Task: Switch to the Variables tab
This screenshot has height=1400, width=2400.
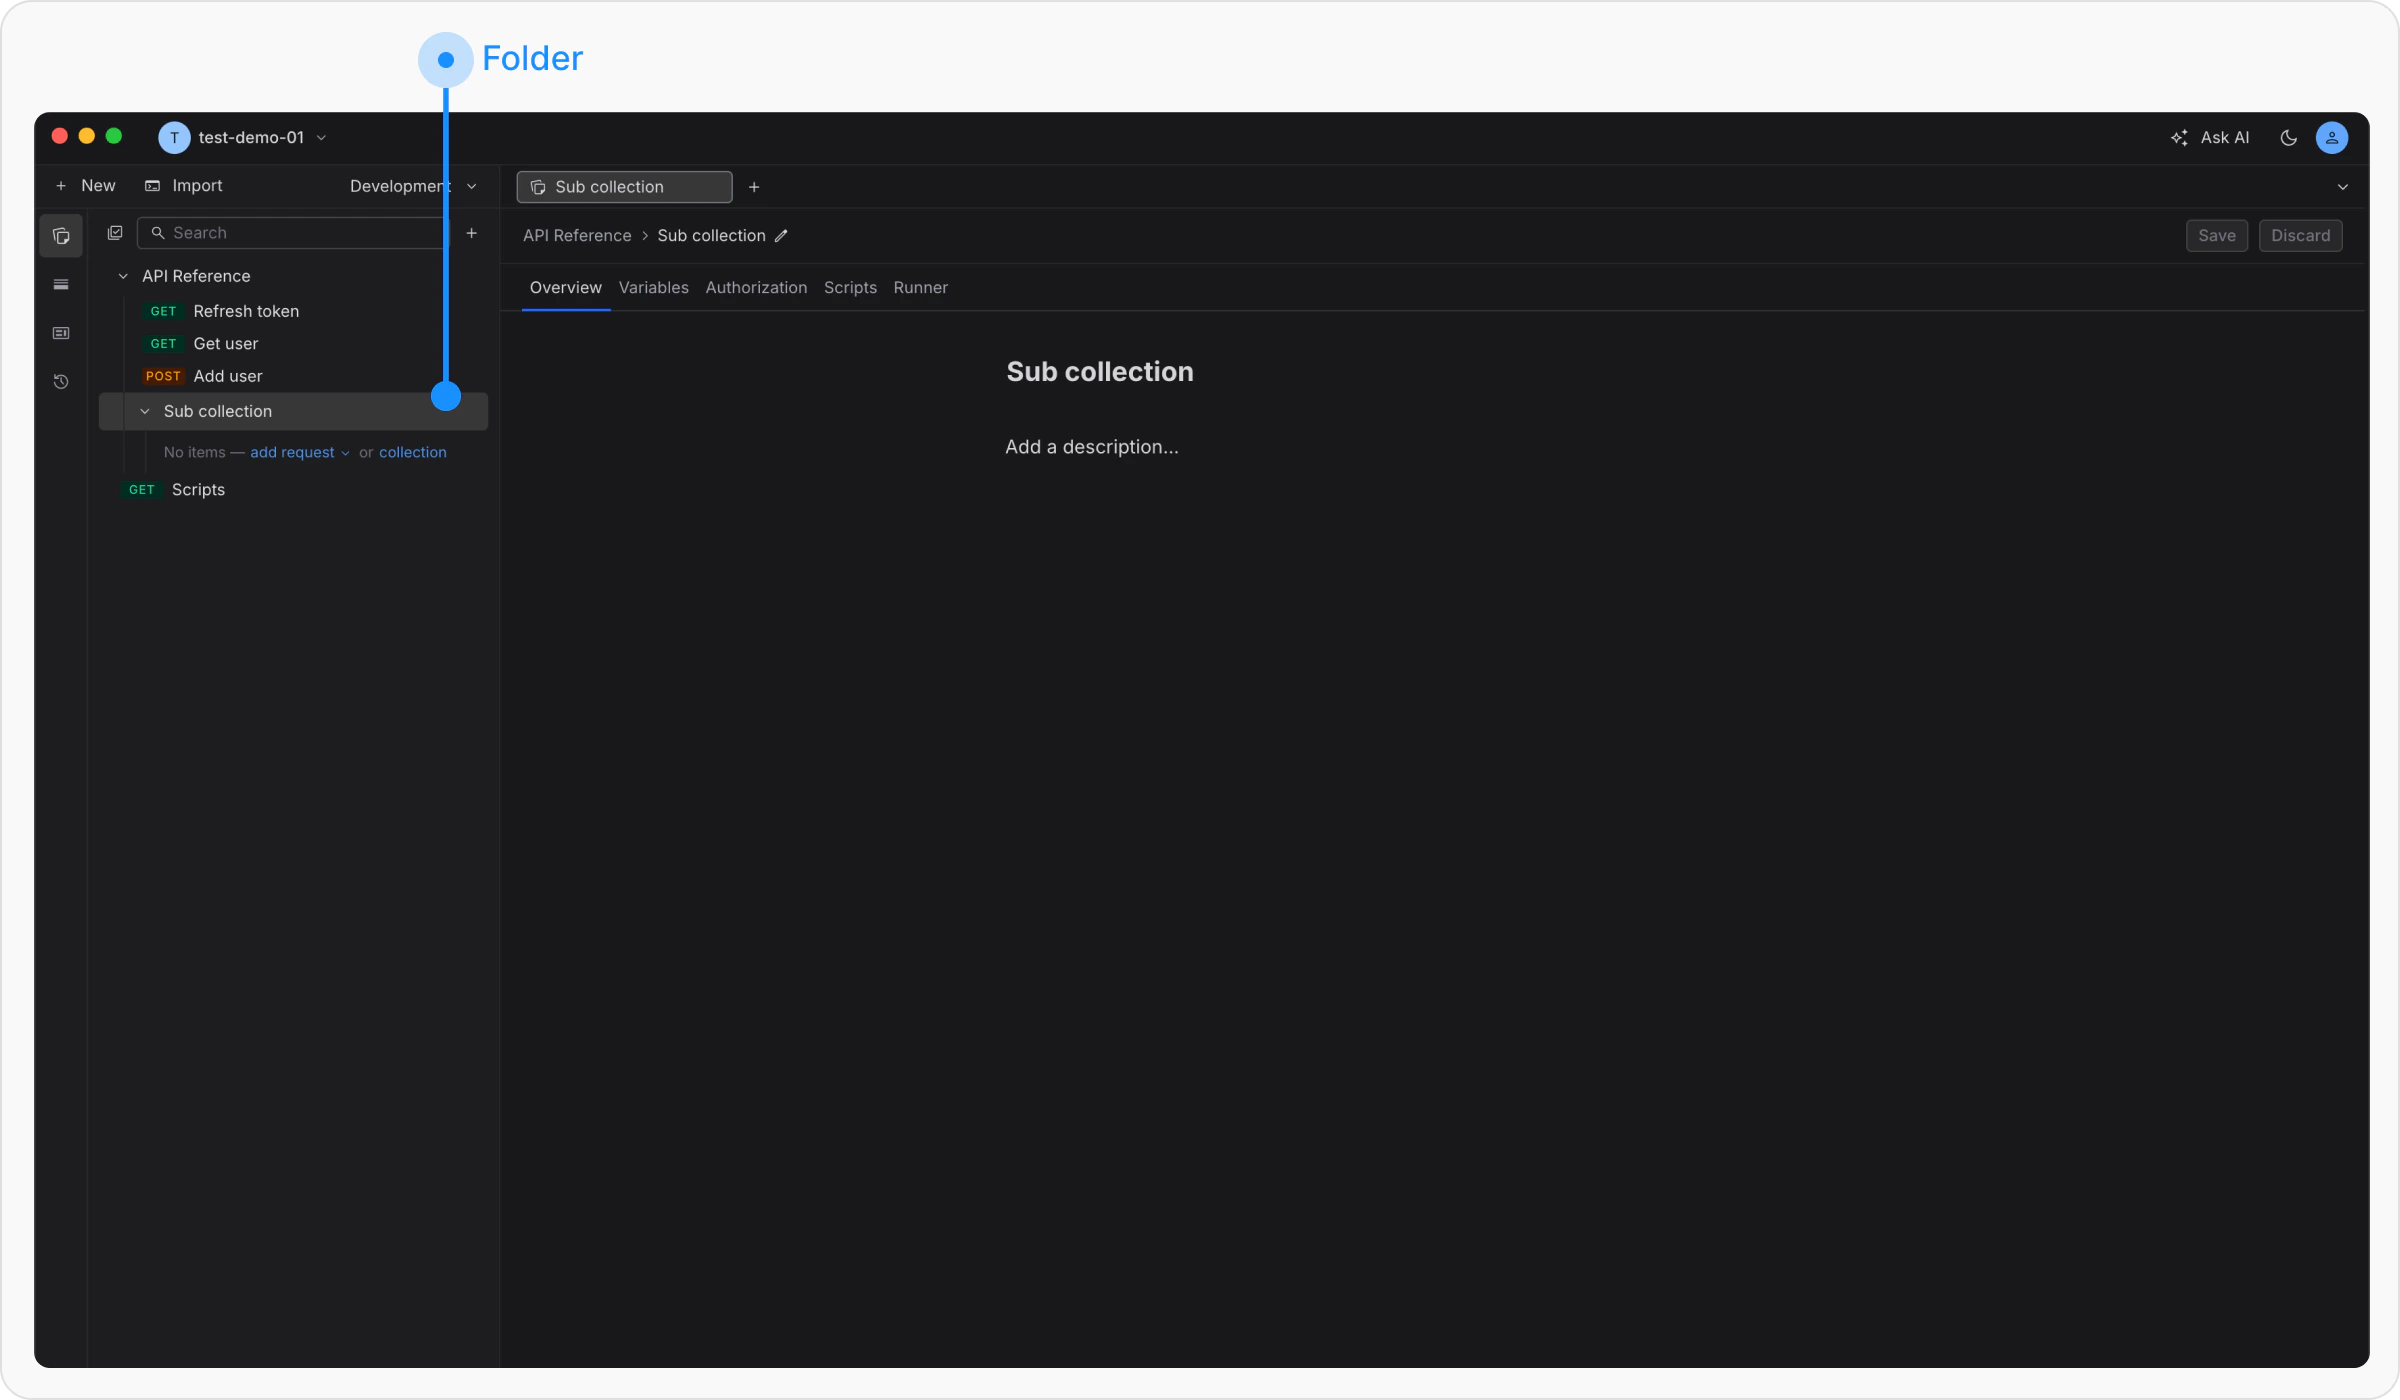Action: [x=653, y=288]
